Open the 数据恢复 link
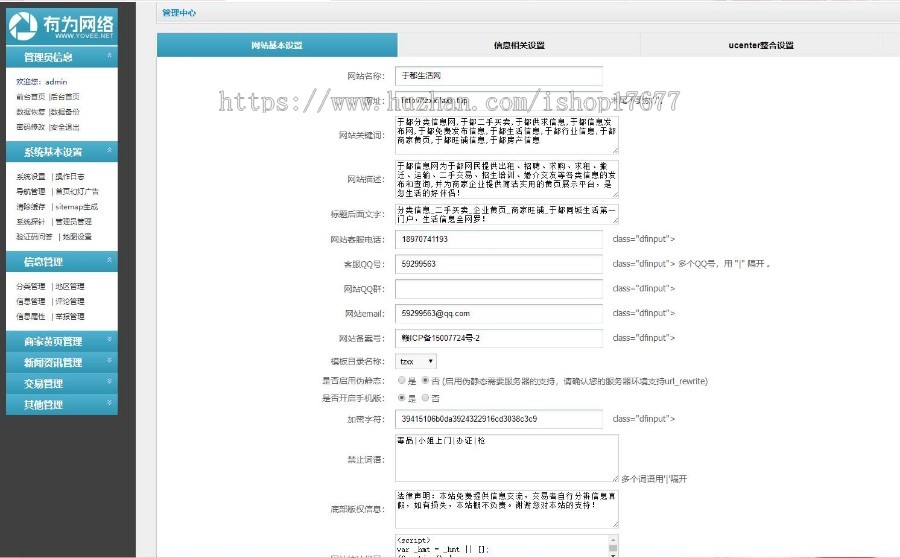Image resolution: width=900 pixels, height=558 pixels. point(30,111)
